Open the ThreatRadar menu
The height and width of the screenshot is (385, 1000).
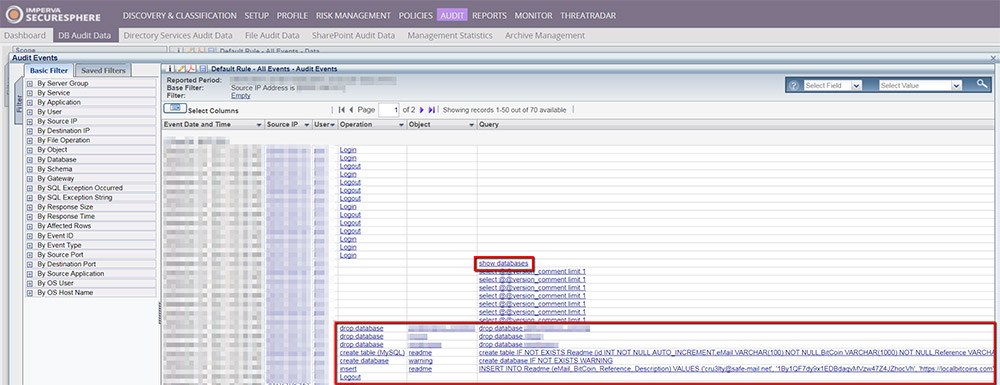click(588, 15)
